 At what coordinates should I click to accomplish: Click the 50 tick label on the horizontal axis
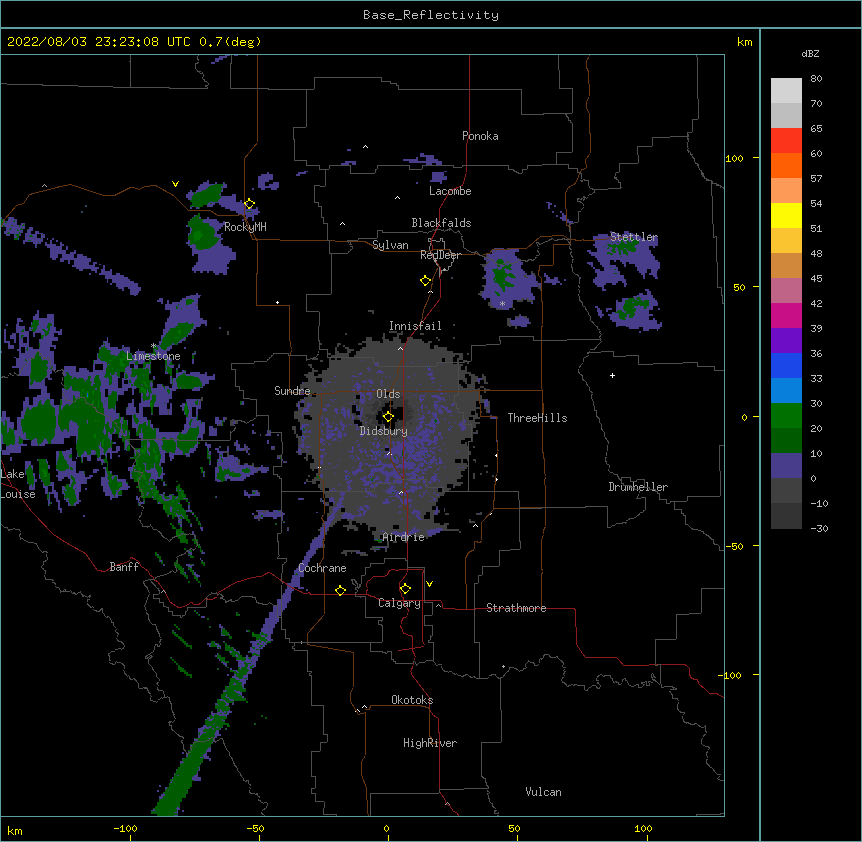coord(514,828)
